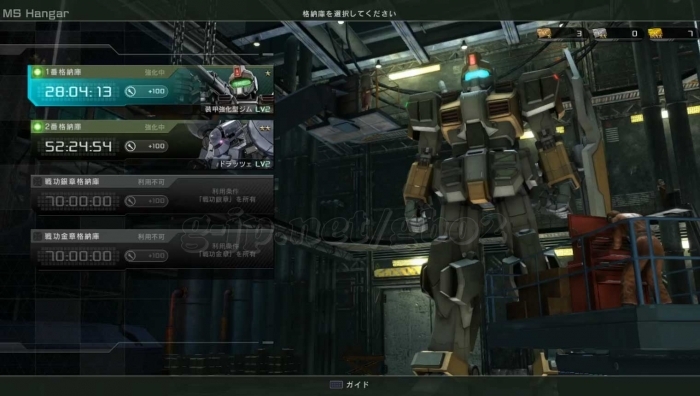Click the wrench icon in hangar 1
Image resolution: width=700 pixels, height=396 pixels.
pos(130,92)
